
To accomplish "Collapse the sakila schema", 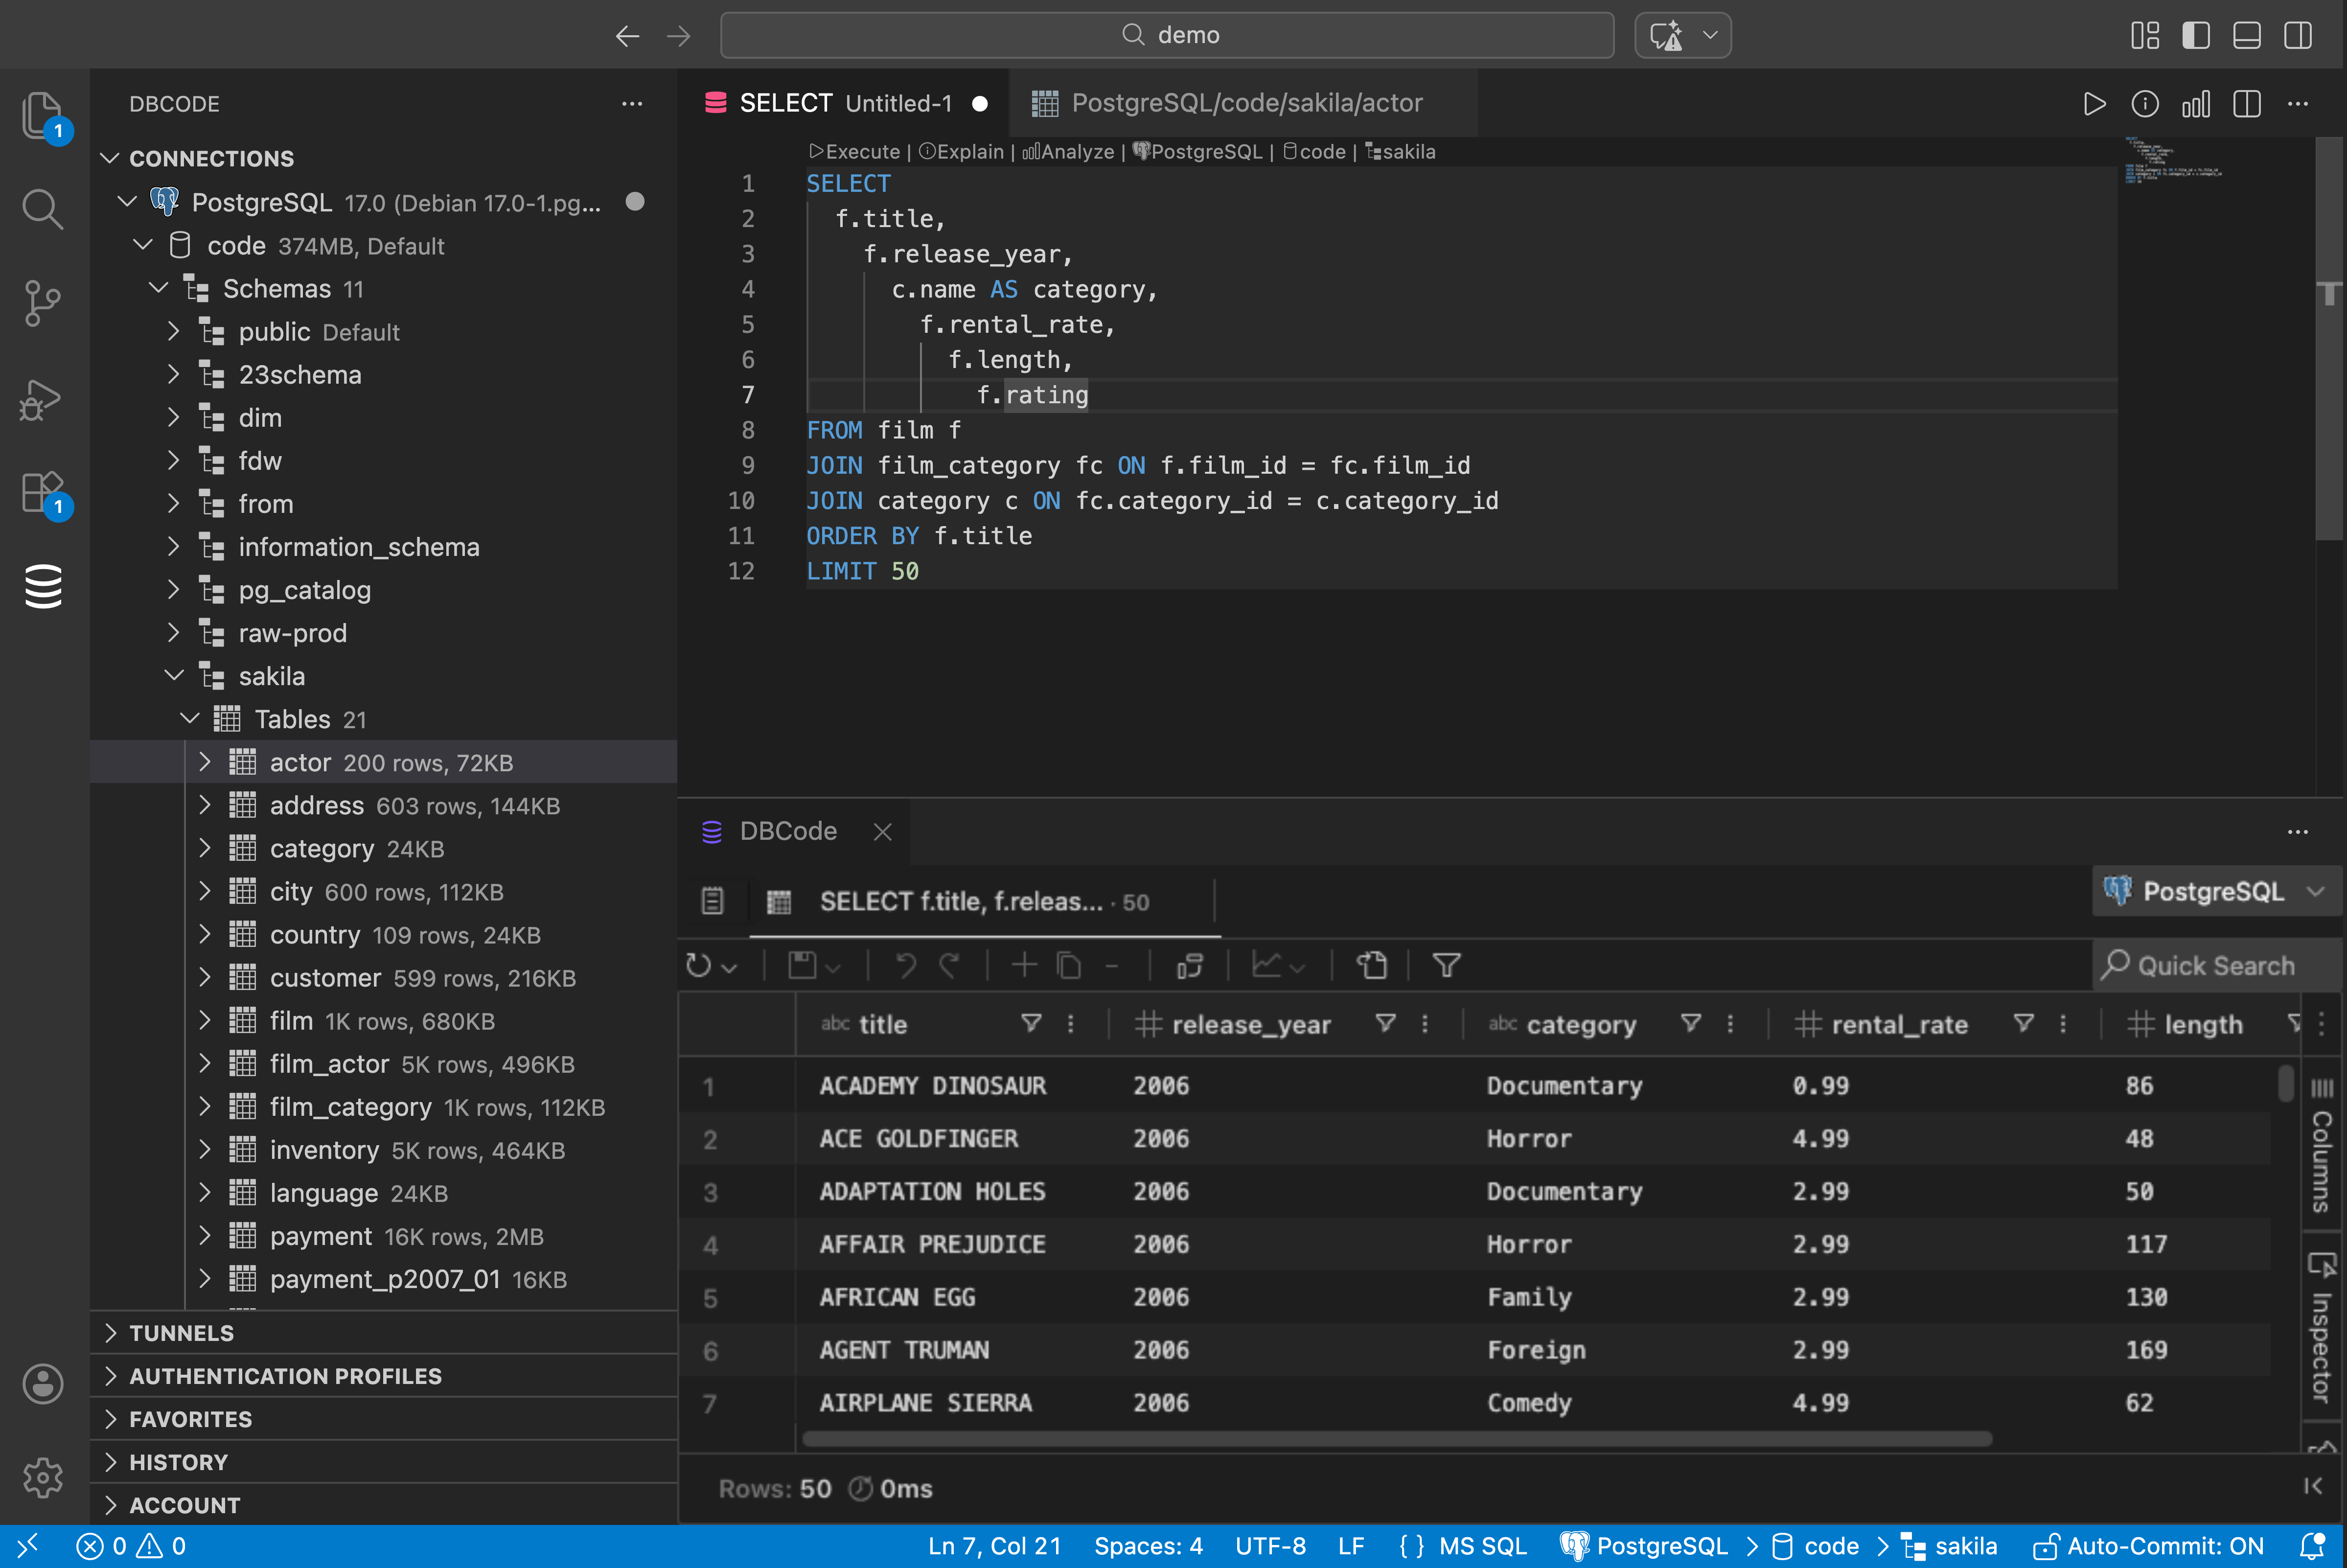I will [174, 675].
